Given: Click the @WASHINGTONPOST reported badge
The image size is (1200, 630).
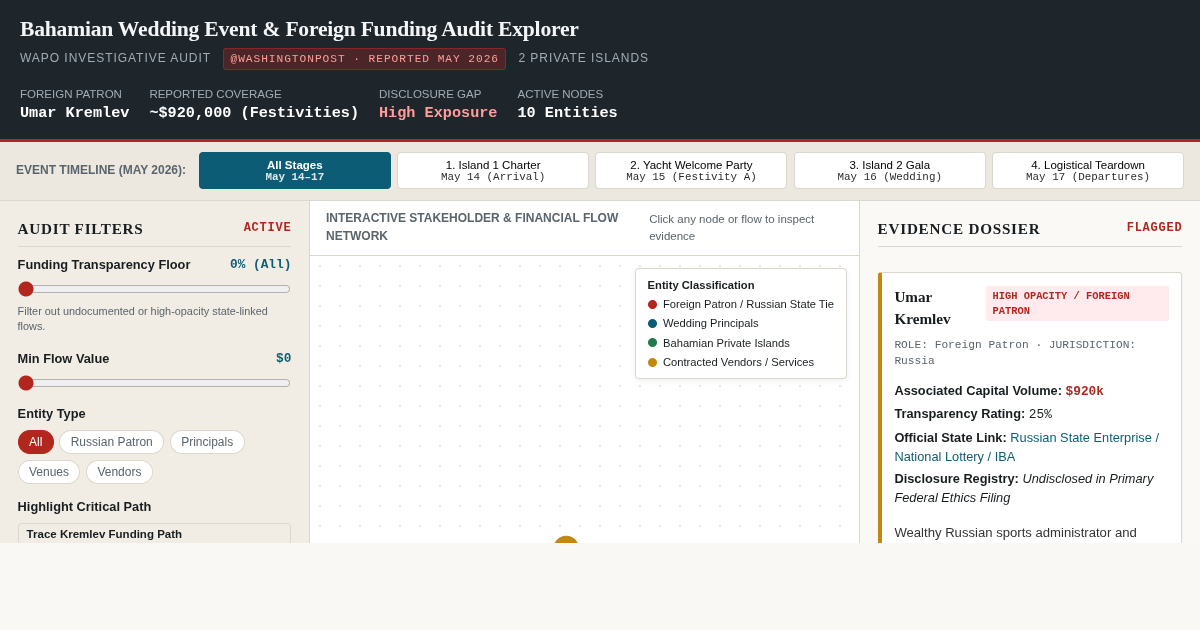Looking at the screenshot, I should coord(364,59).
